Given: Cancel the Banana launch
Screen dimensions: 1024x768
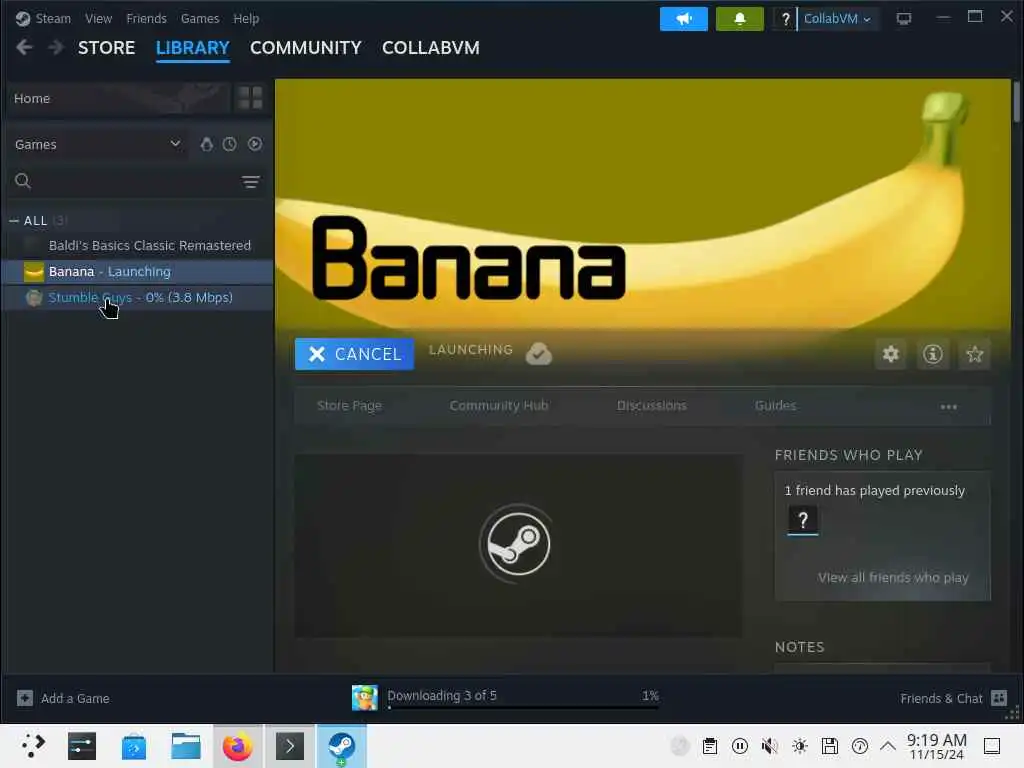Looking at the screenshot, I should [354, 354].
